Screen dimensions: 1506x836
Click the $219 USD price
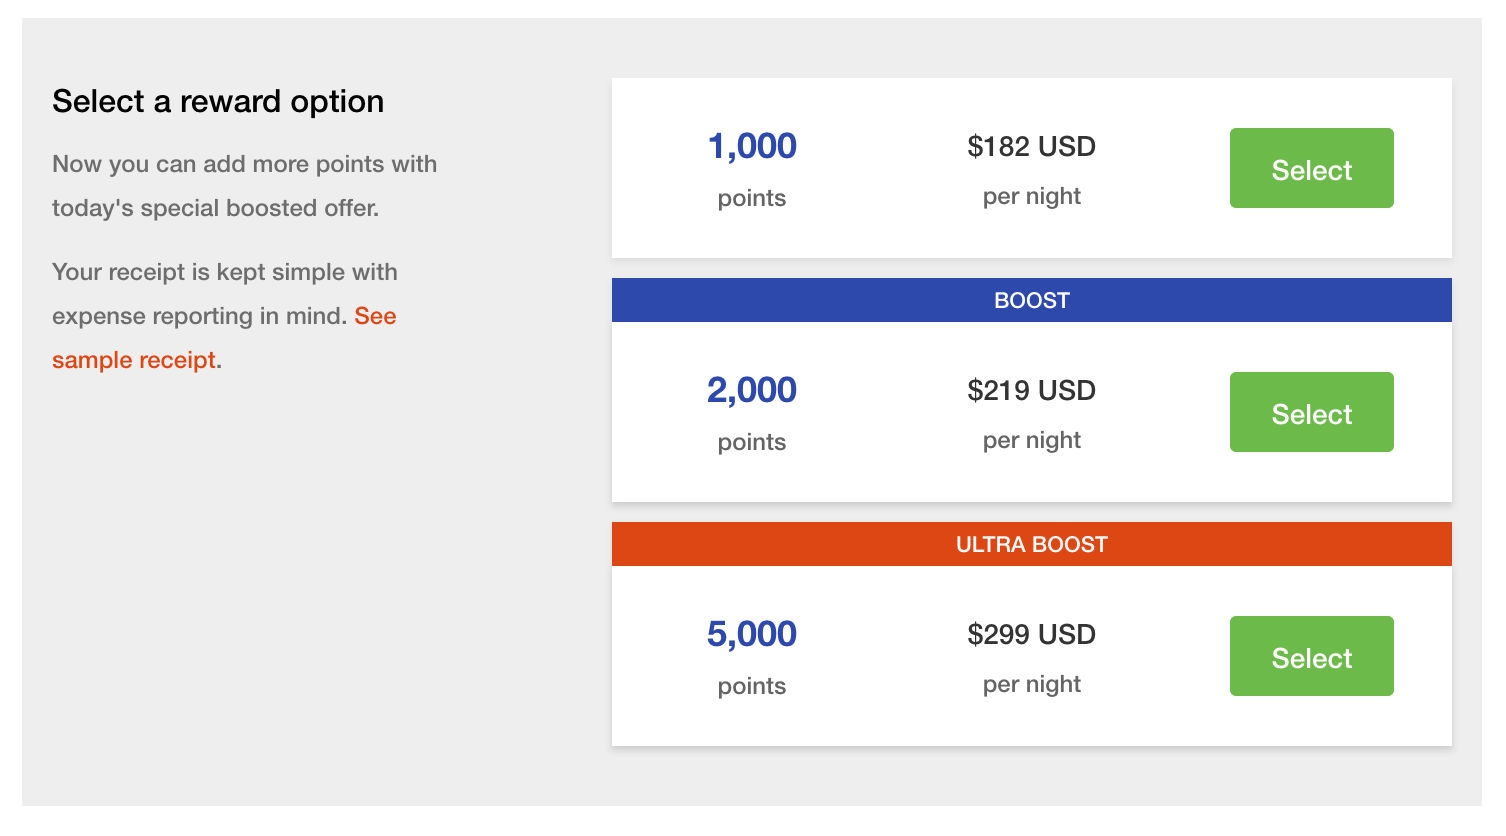point(1031,390)
